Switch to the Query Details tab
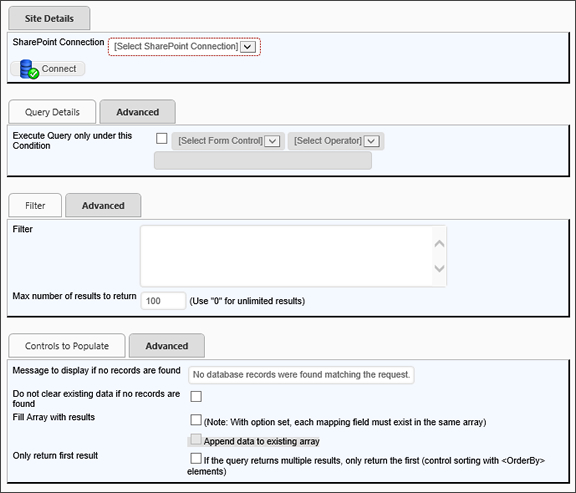 (52, 112)
